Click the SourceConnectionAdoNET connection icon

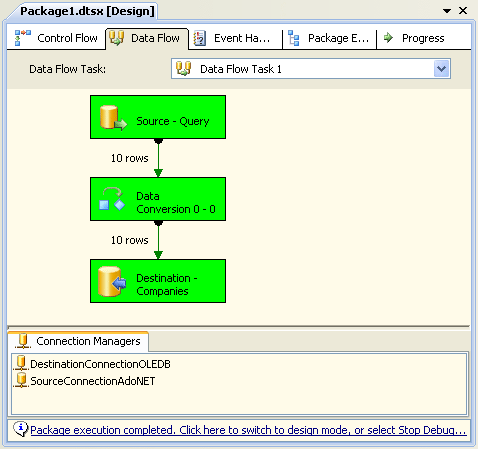21,380
